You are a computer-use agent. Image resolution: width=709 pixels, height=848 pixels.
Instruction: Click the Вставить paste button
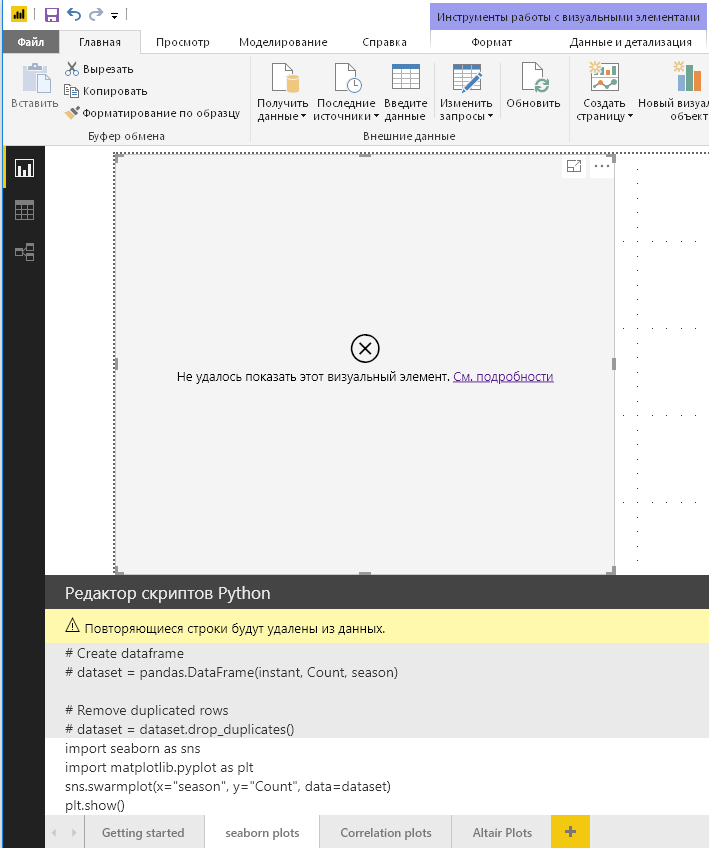pyautogui.click(x=35, y=85)
